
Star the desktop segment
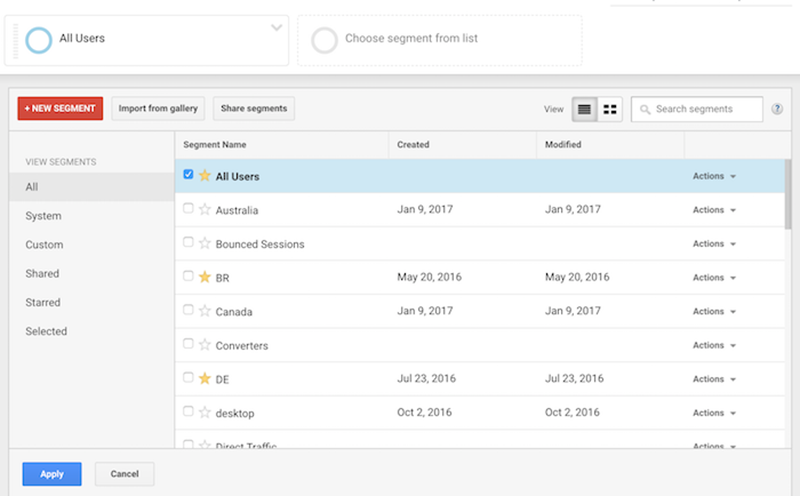(x=205, y=412)
